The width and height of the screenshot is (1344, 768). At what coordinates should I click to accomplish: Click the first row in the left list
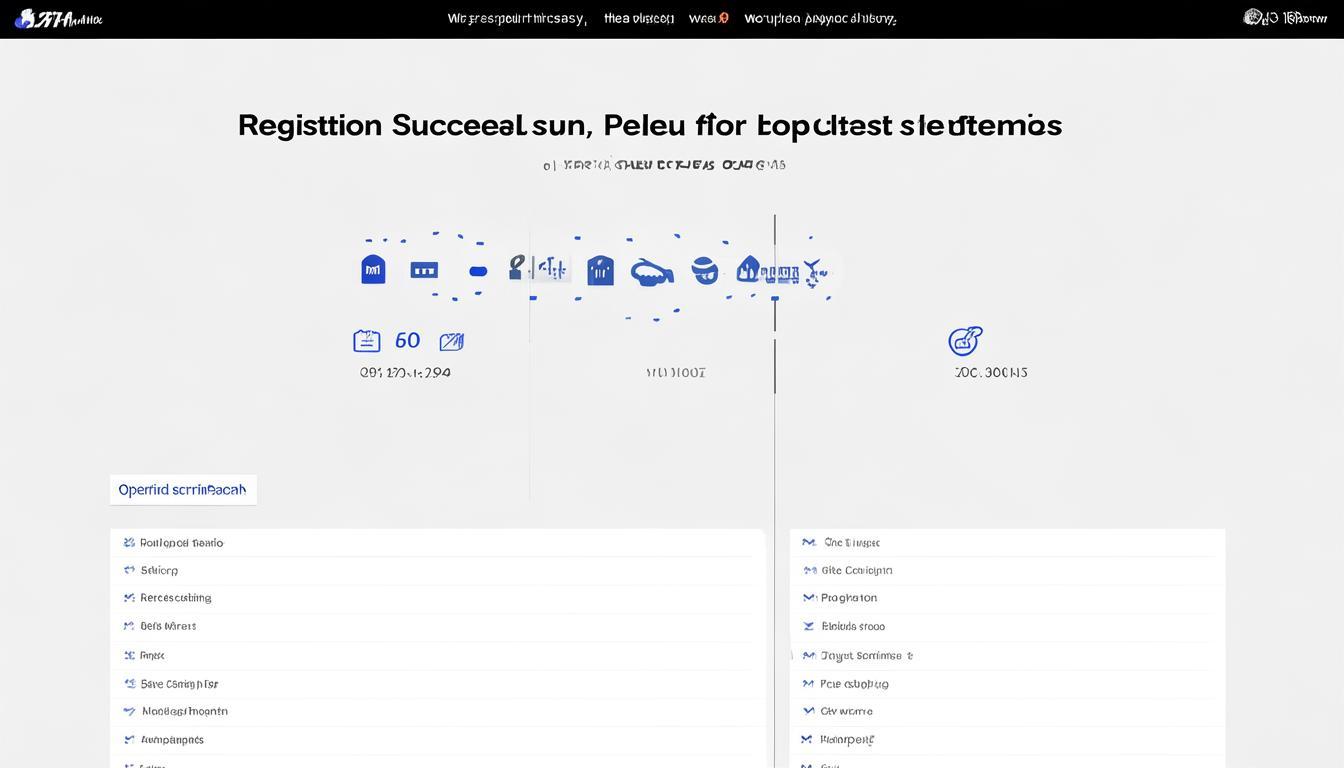pos(181,543)
